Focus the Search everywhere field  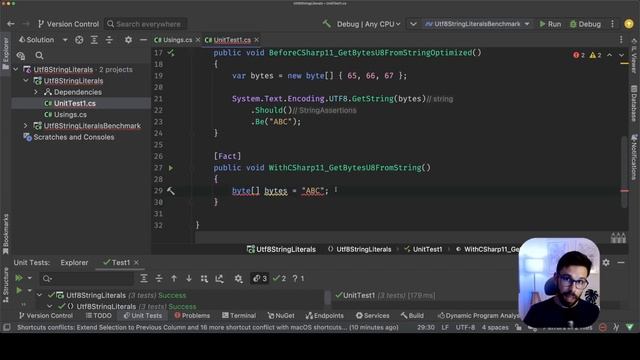146,24
